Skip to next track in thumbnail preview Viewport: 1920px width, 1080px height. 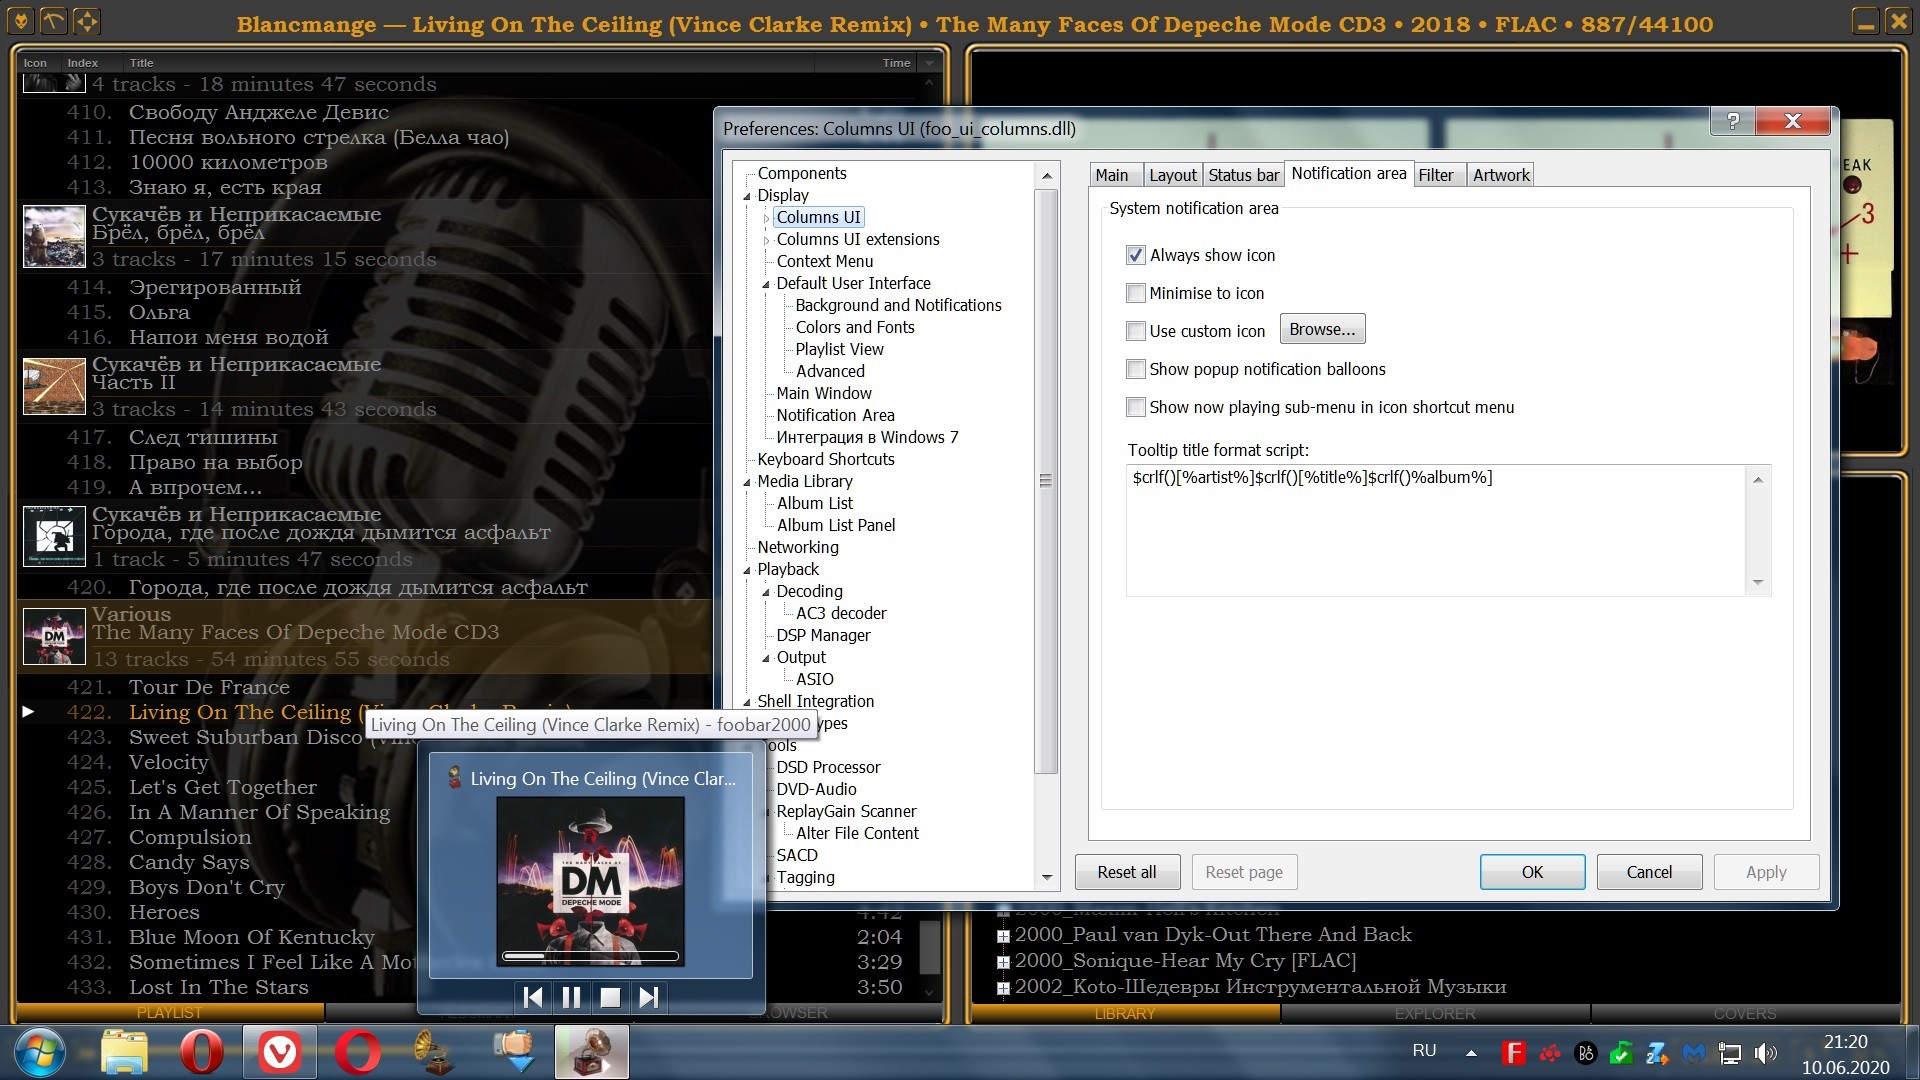(648, 997)
